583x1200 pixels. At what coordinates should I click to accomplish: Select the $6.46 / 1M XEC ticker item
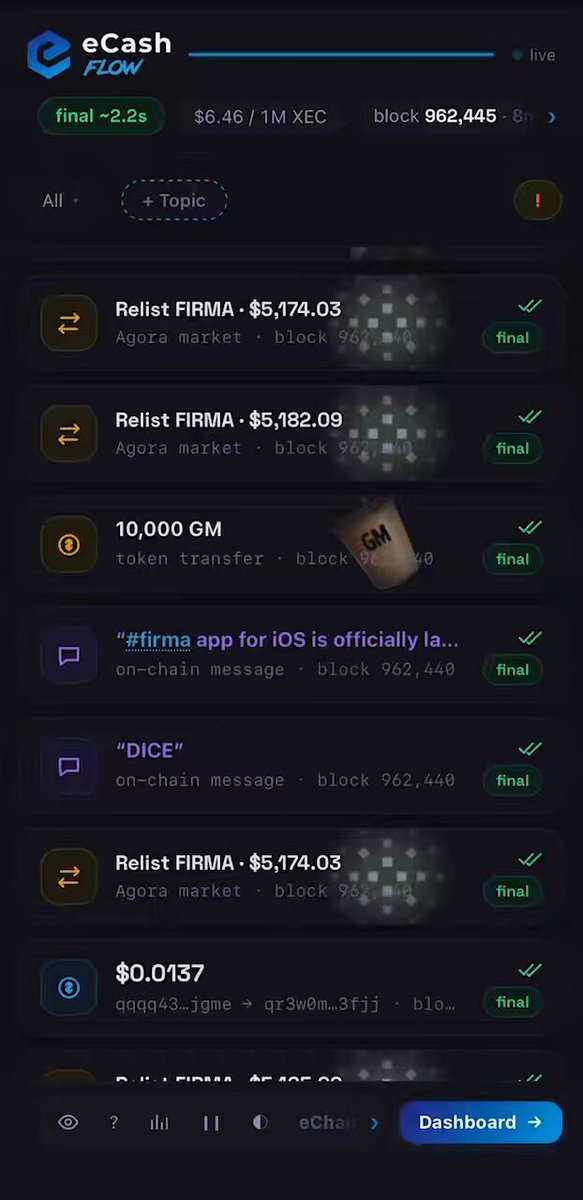pos(260,116)
